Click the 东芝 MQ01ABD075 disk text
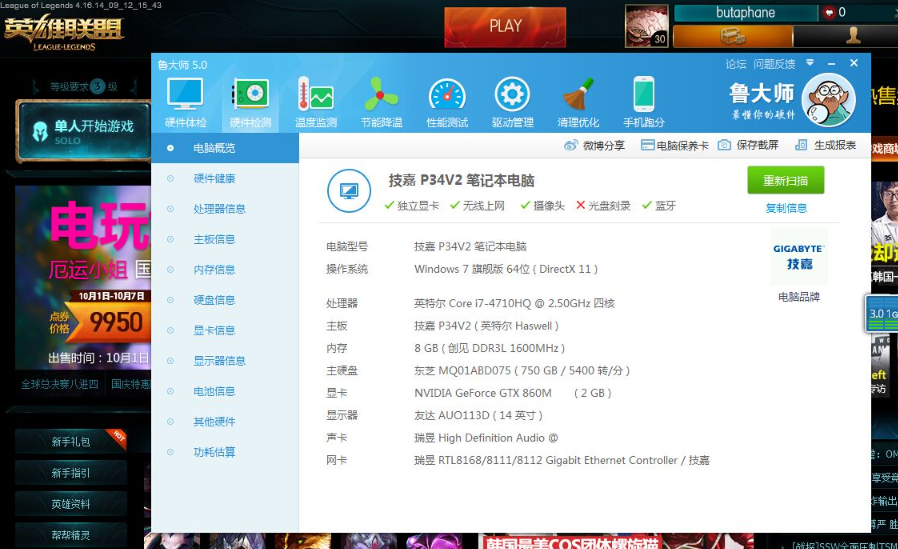 point(522,370)
